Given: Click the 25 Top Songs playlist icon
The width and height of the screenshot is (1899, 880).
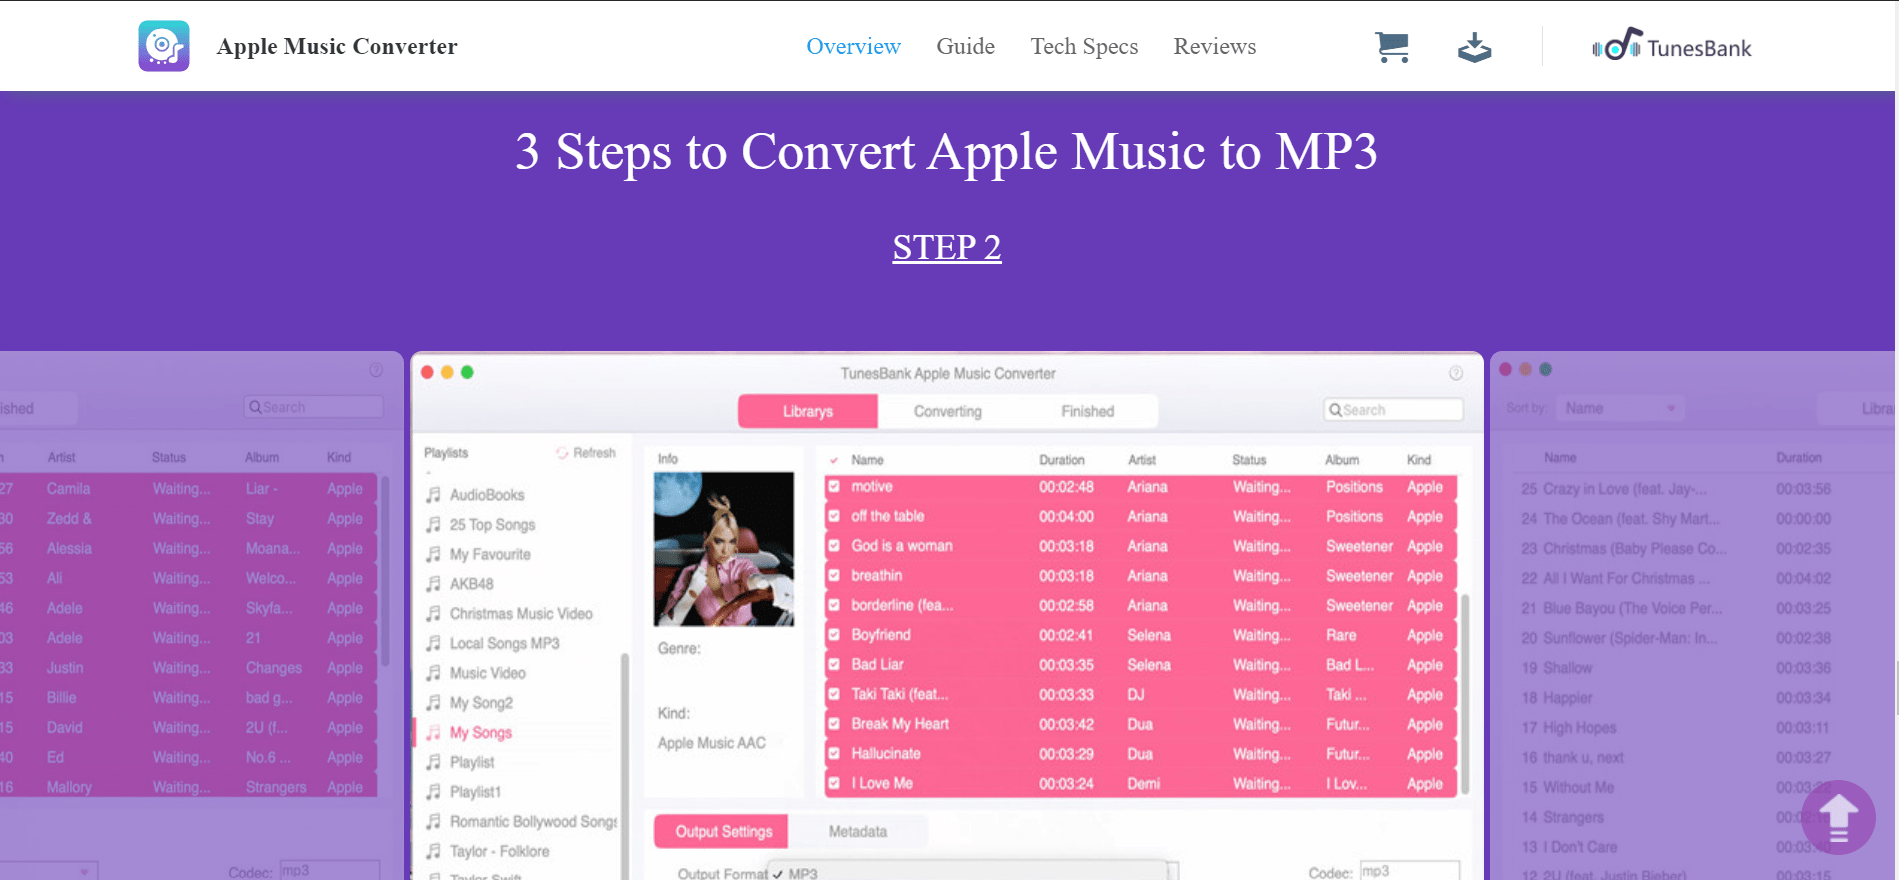Looking at the screenshot, I should [433, 524].
